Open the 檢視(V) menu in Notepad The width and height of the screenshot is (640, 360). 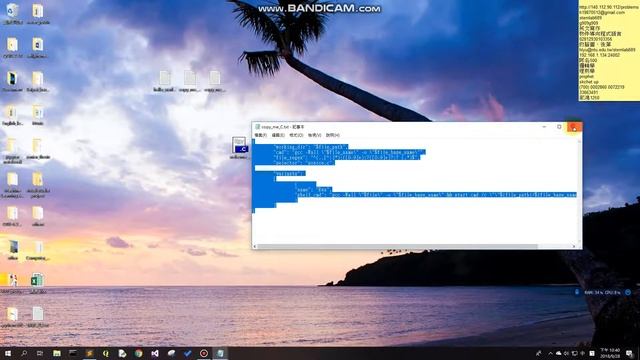(314, 135)
